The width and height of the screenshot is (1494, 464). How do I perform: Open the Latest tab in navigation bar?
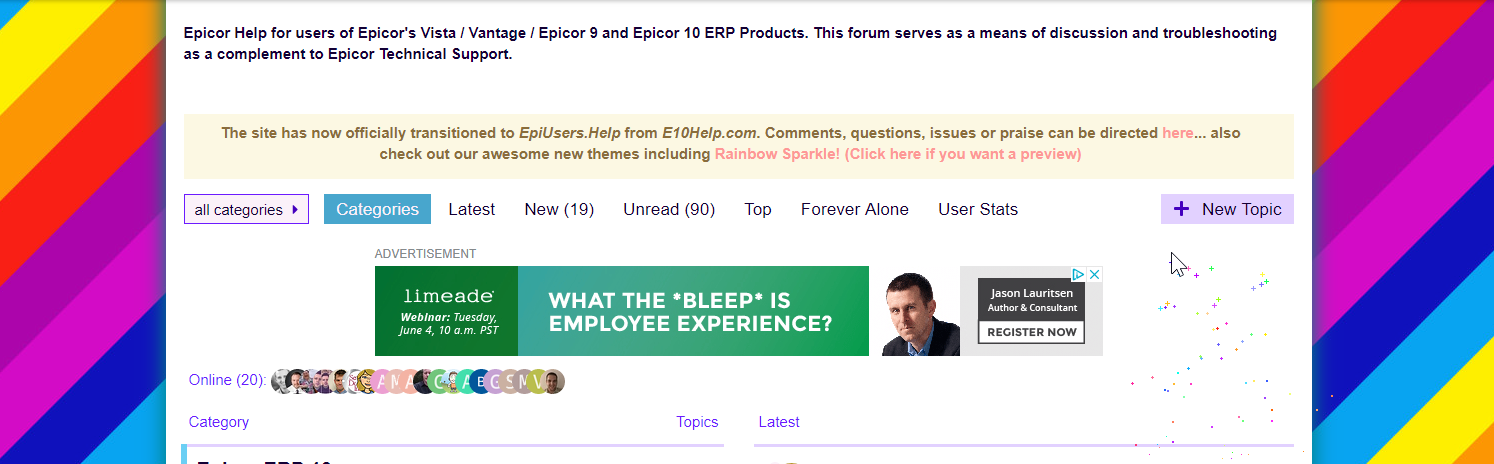[x=471, y=209]
